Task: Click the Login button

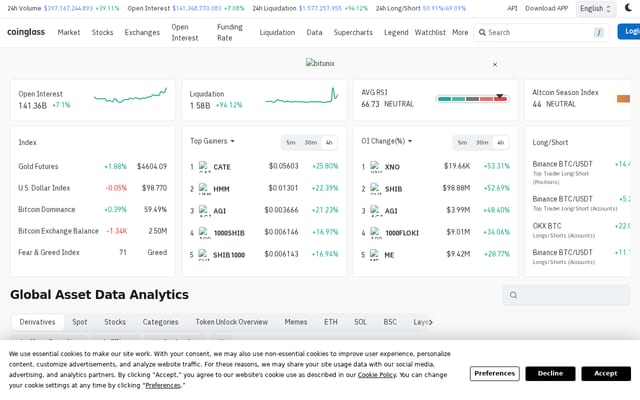Action: click(x=629, y=32)
